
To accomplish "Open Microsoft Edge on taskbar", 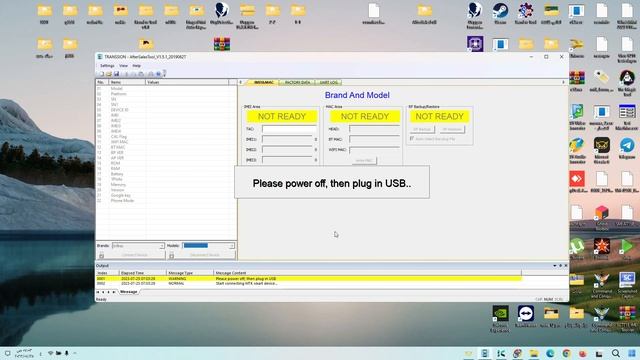I will tap(550, 353).
